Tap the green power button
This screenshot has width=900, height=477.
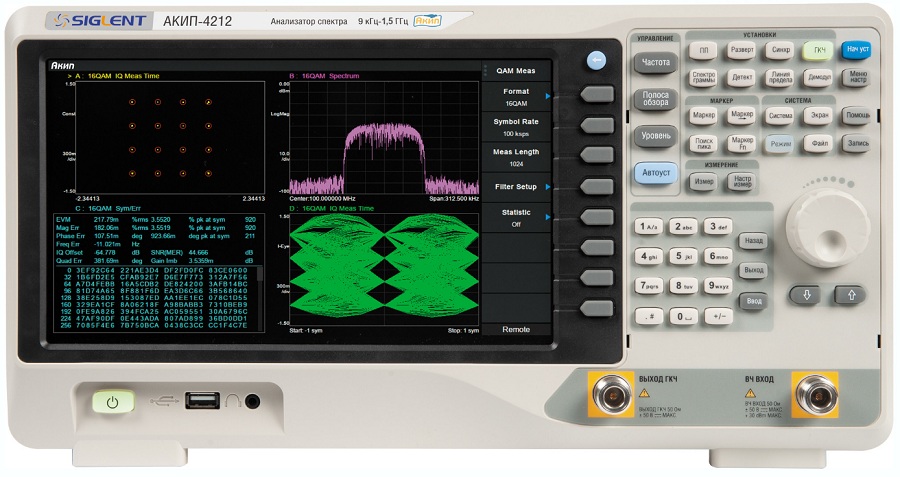112,402
